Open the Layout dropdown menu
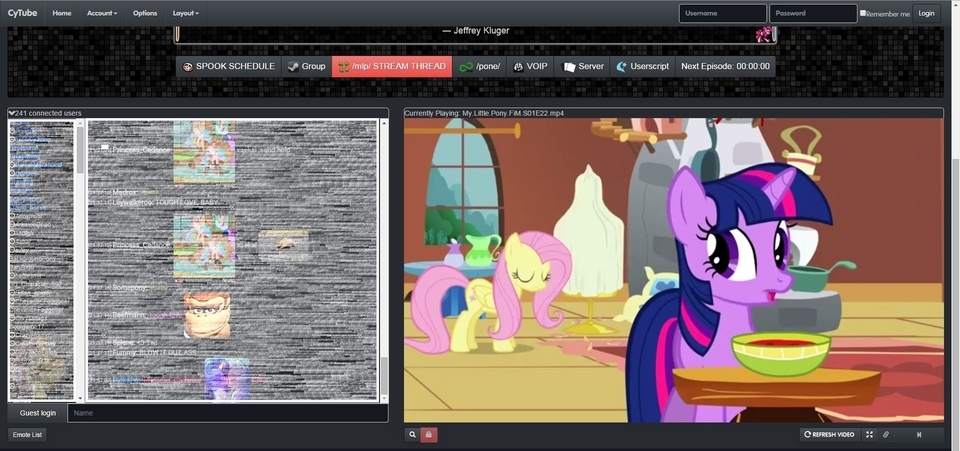 tap(186, 13)
